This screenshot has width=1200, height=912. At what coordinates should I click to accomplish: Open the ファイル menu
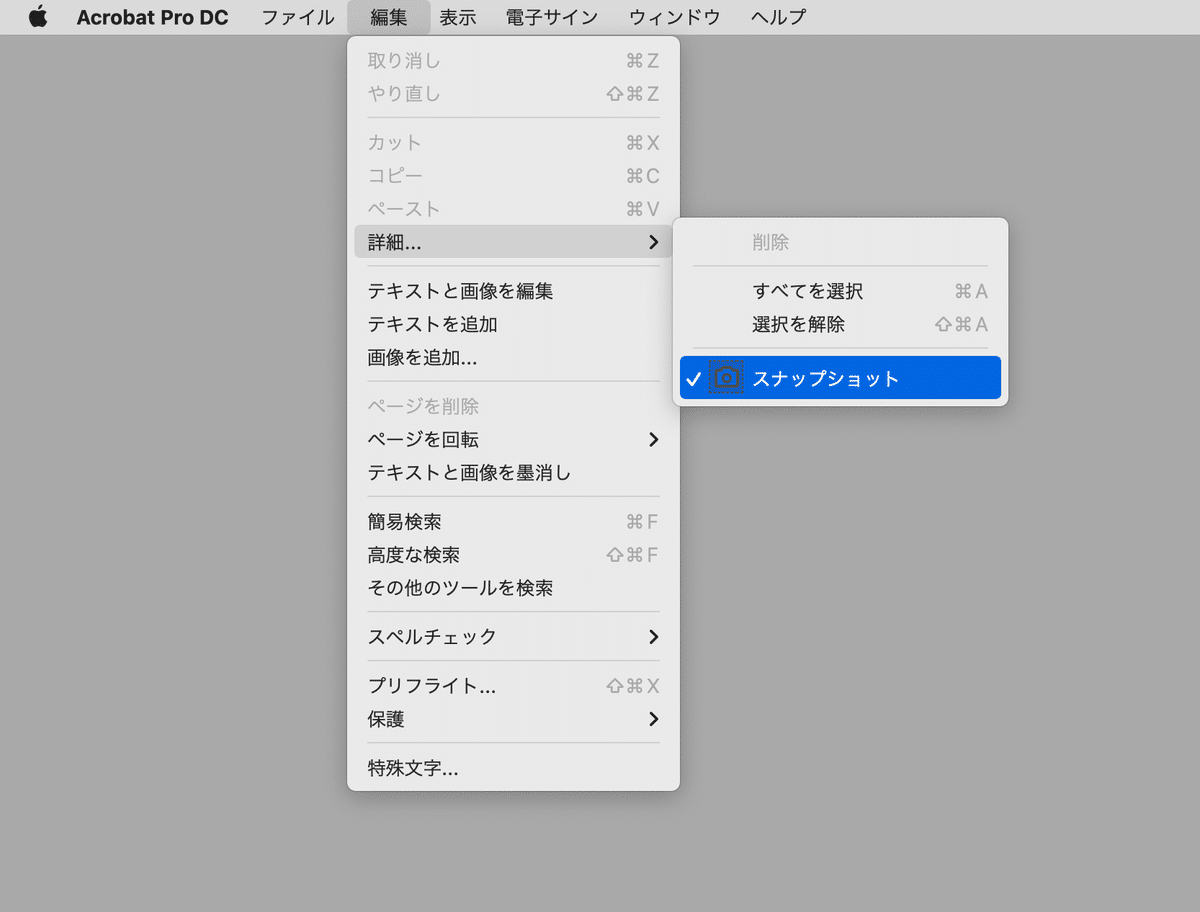coord(298,17)
